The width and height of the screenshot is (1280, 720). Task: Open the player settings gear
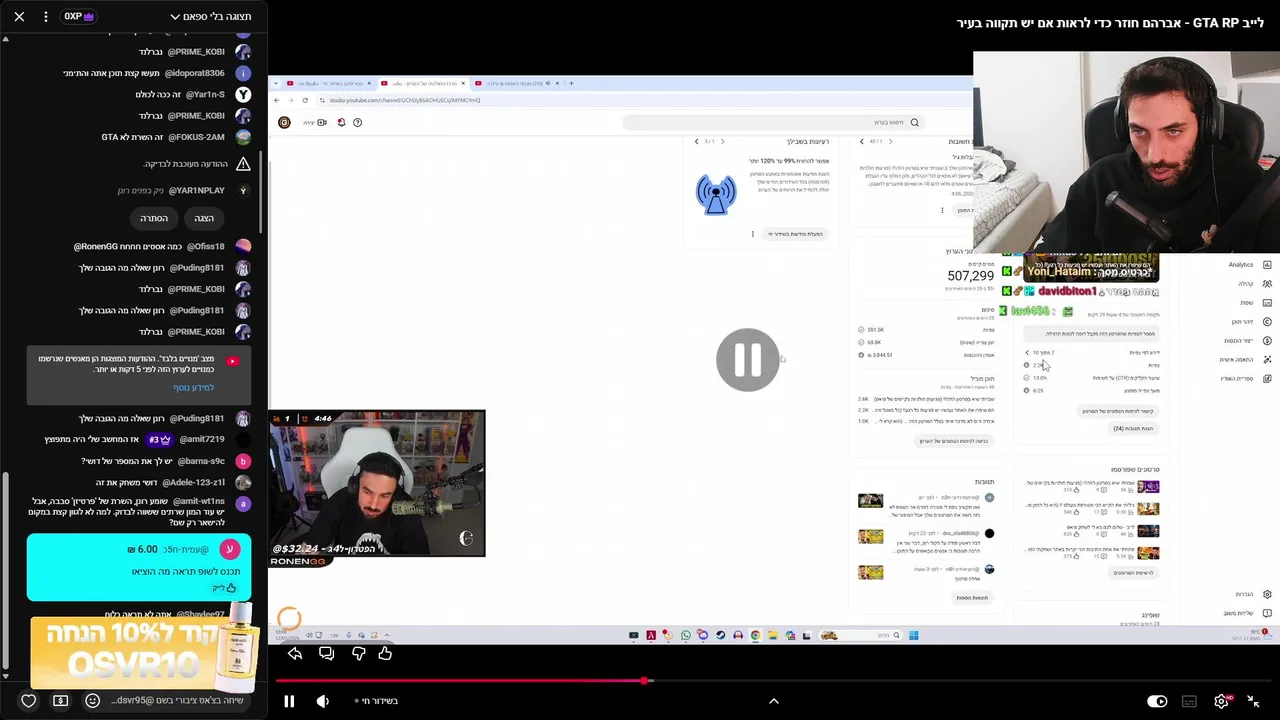click(x=1221, y=701)
